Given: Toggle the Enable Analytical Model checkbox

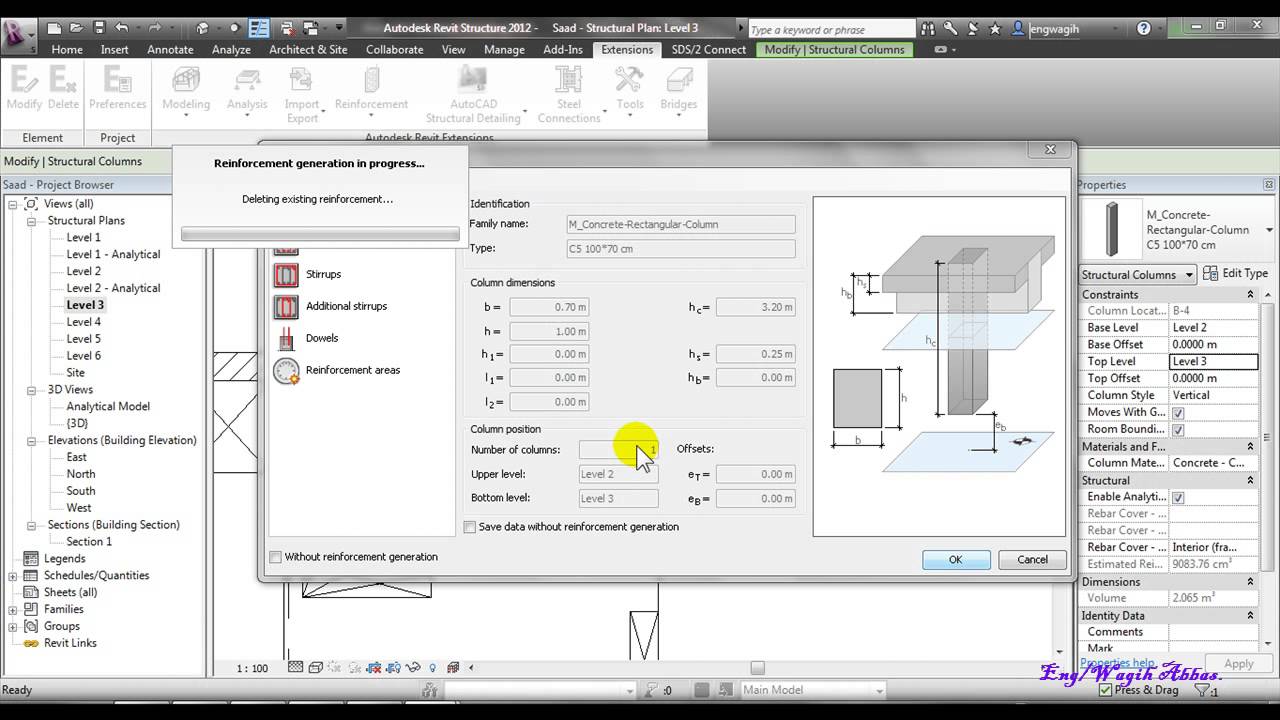Looking at the screenshot, I should (x=1178, y=497).
